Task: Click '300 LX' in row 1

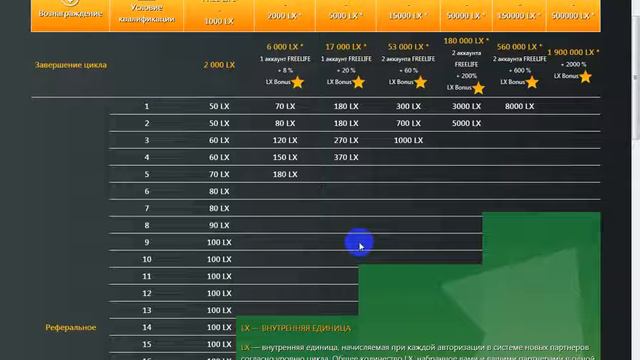Action: pyautogui.click(x=408, y=106)
